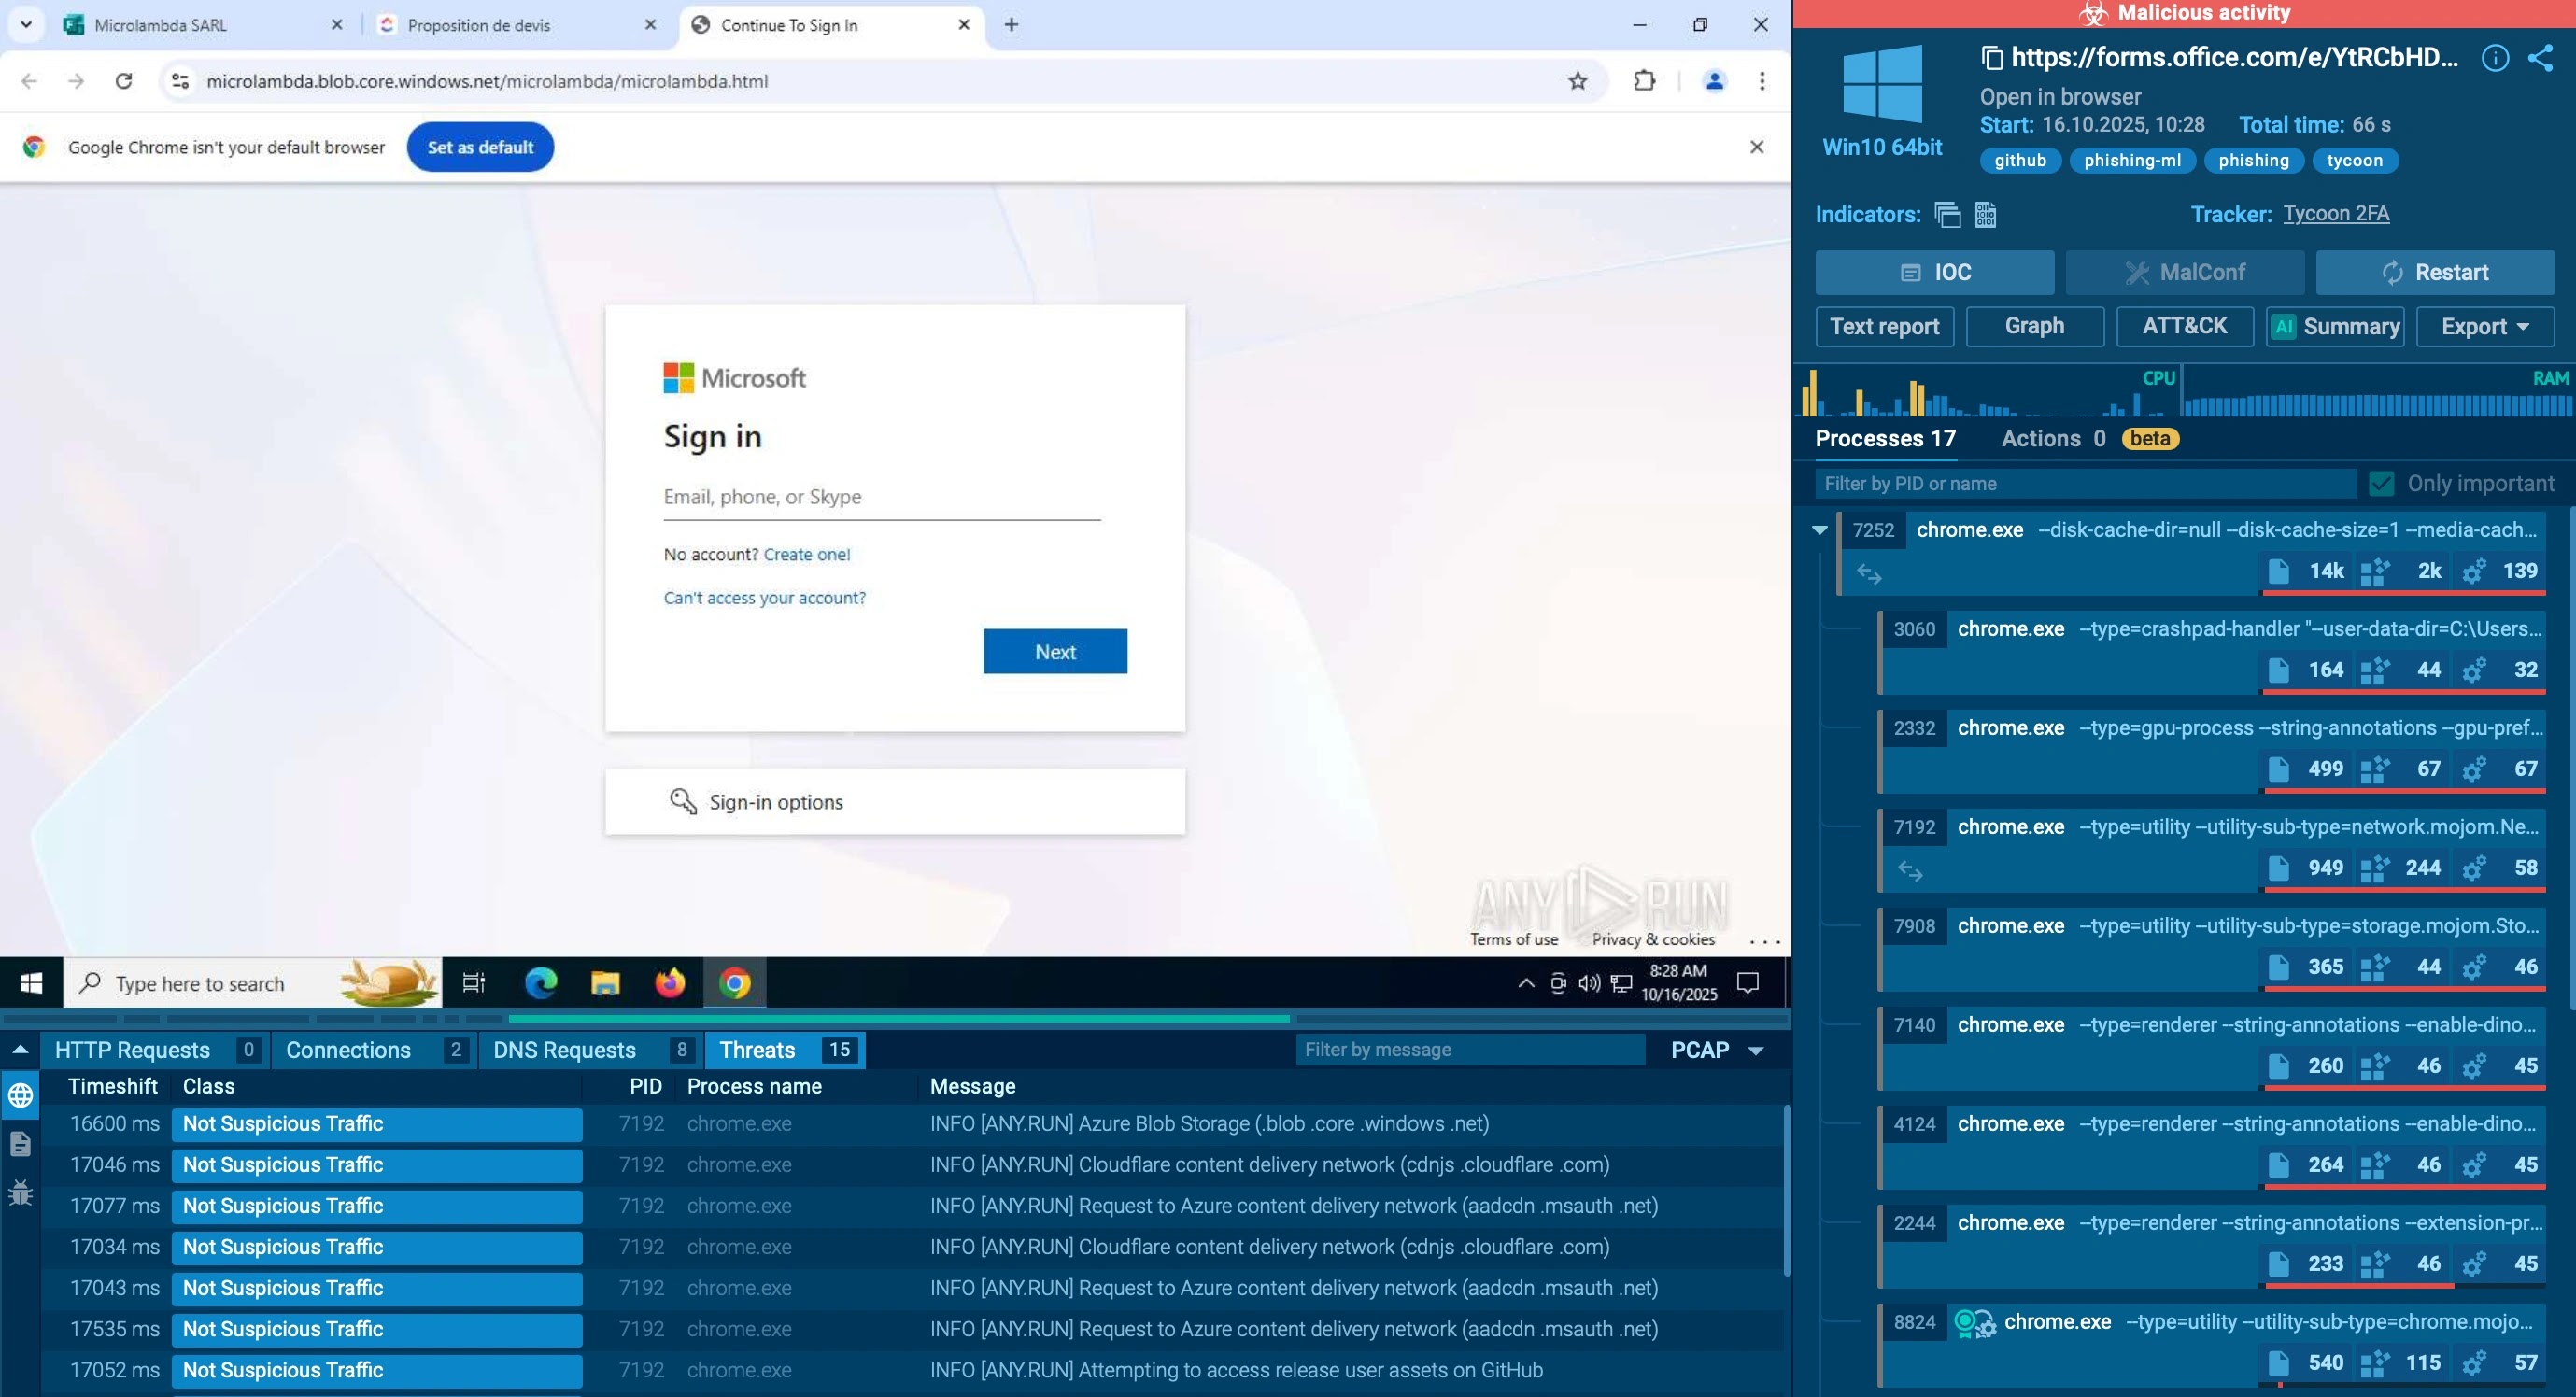The image size is (2576, 1397).
Task: Click the share icon in the task header
Action: click(2541, 58)
